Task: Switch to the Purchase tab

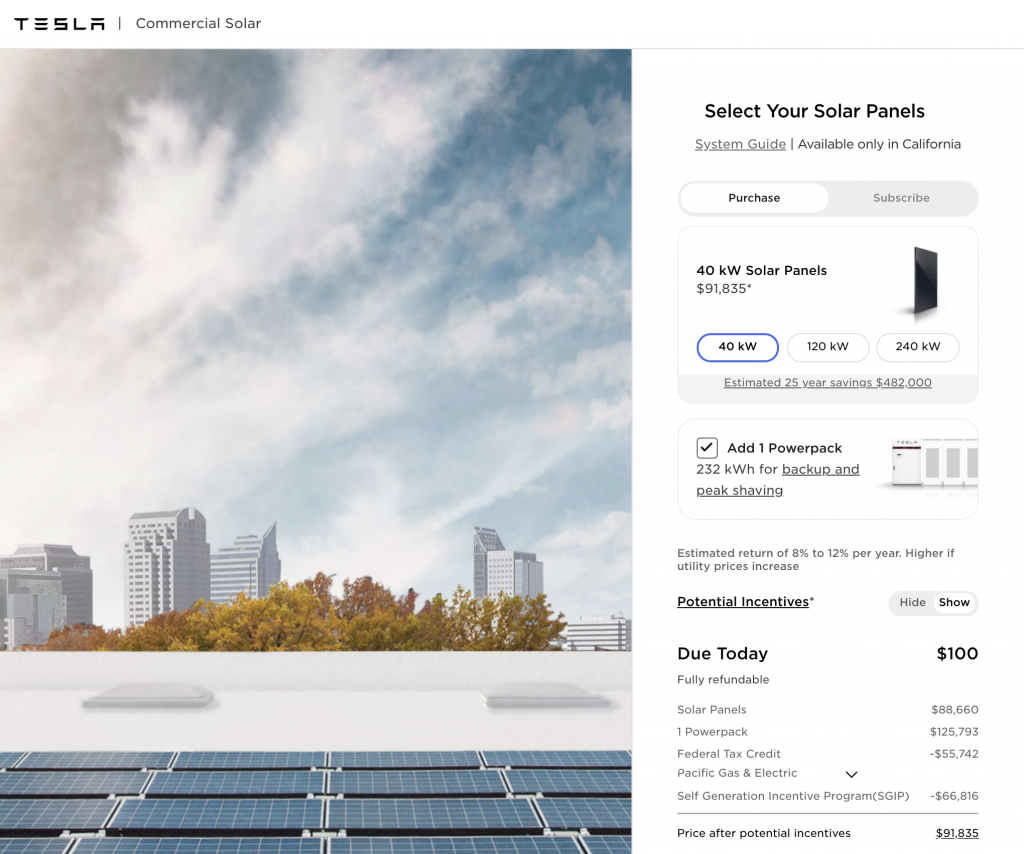Action: tap(754, 198)
